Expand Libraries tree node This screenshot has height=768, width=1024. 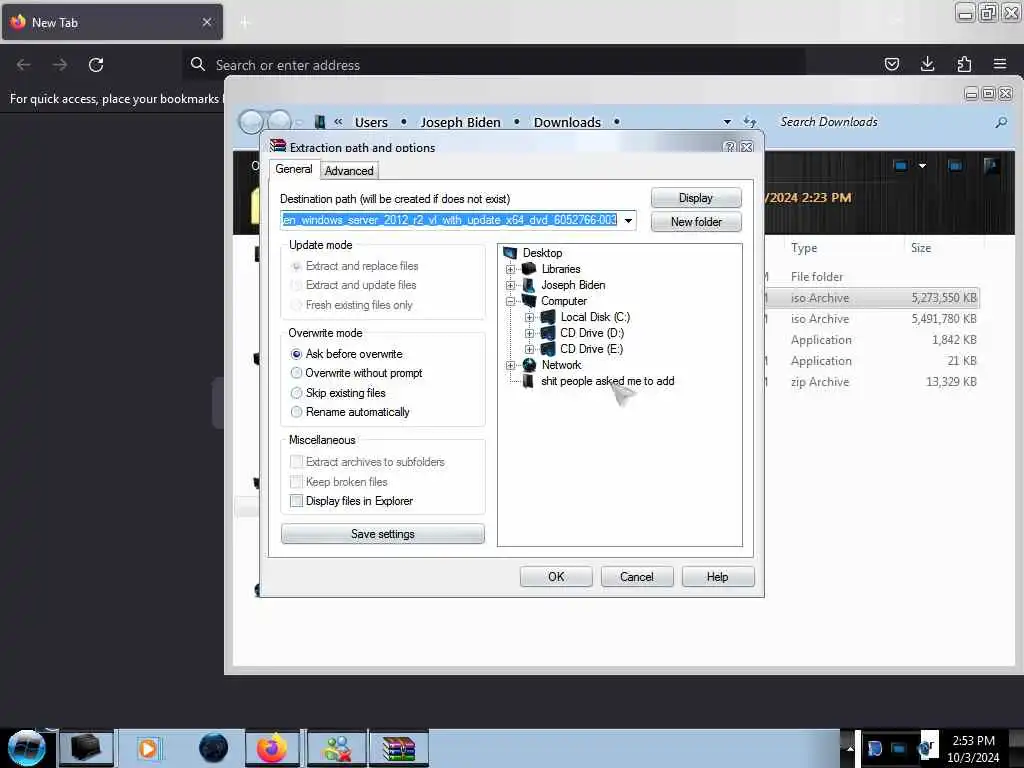tap(511, 269)
